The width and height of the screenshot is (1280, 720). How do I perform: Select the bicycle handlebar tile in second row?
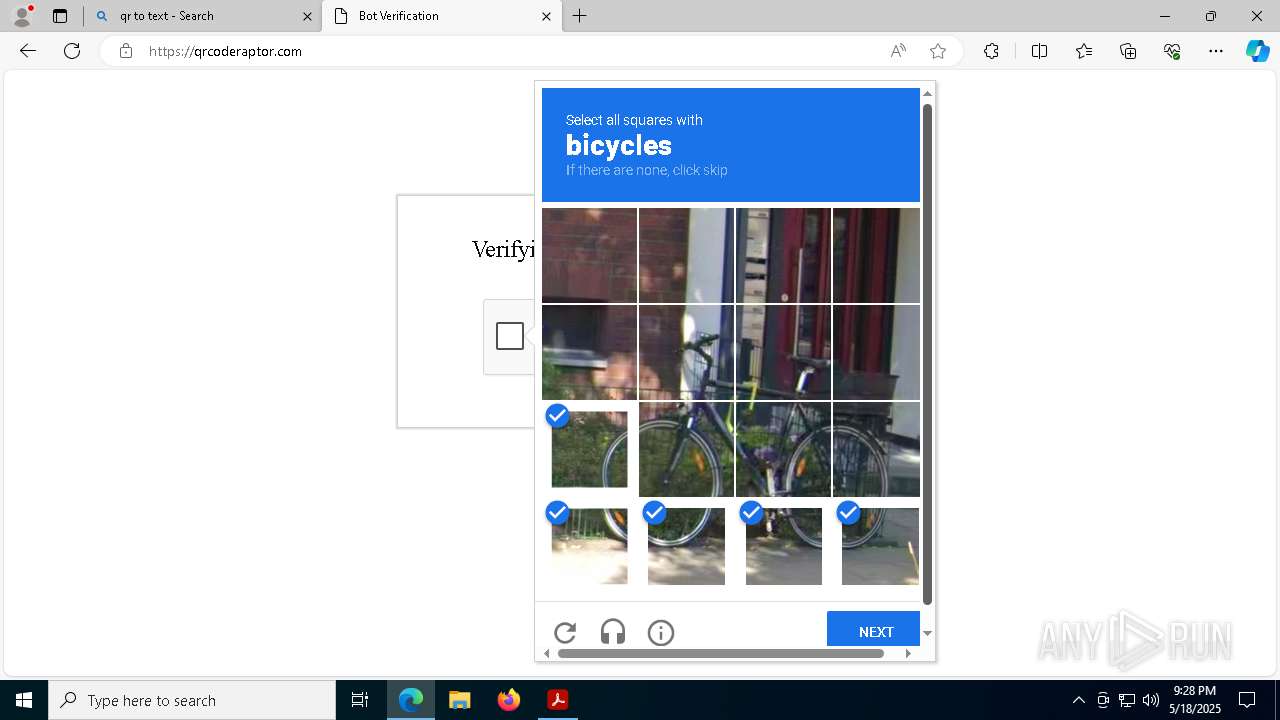686,352
